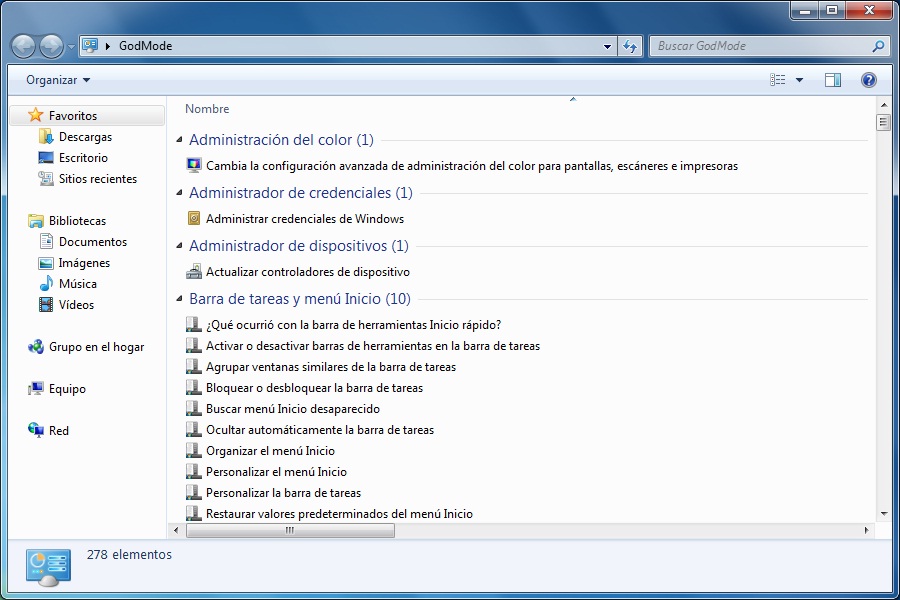Image resolution: width=900 pixels, height=600 pixels.
Task: Click icon beside Restaurar valores predeterminados
Action: (x=194, y=513)
